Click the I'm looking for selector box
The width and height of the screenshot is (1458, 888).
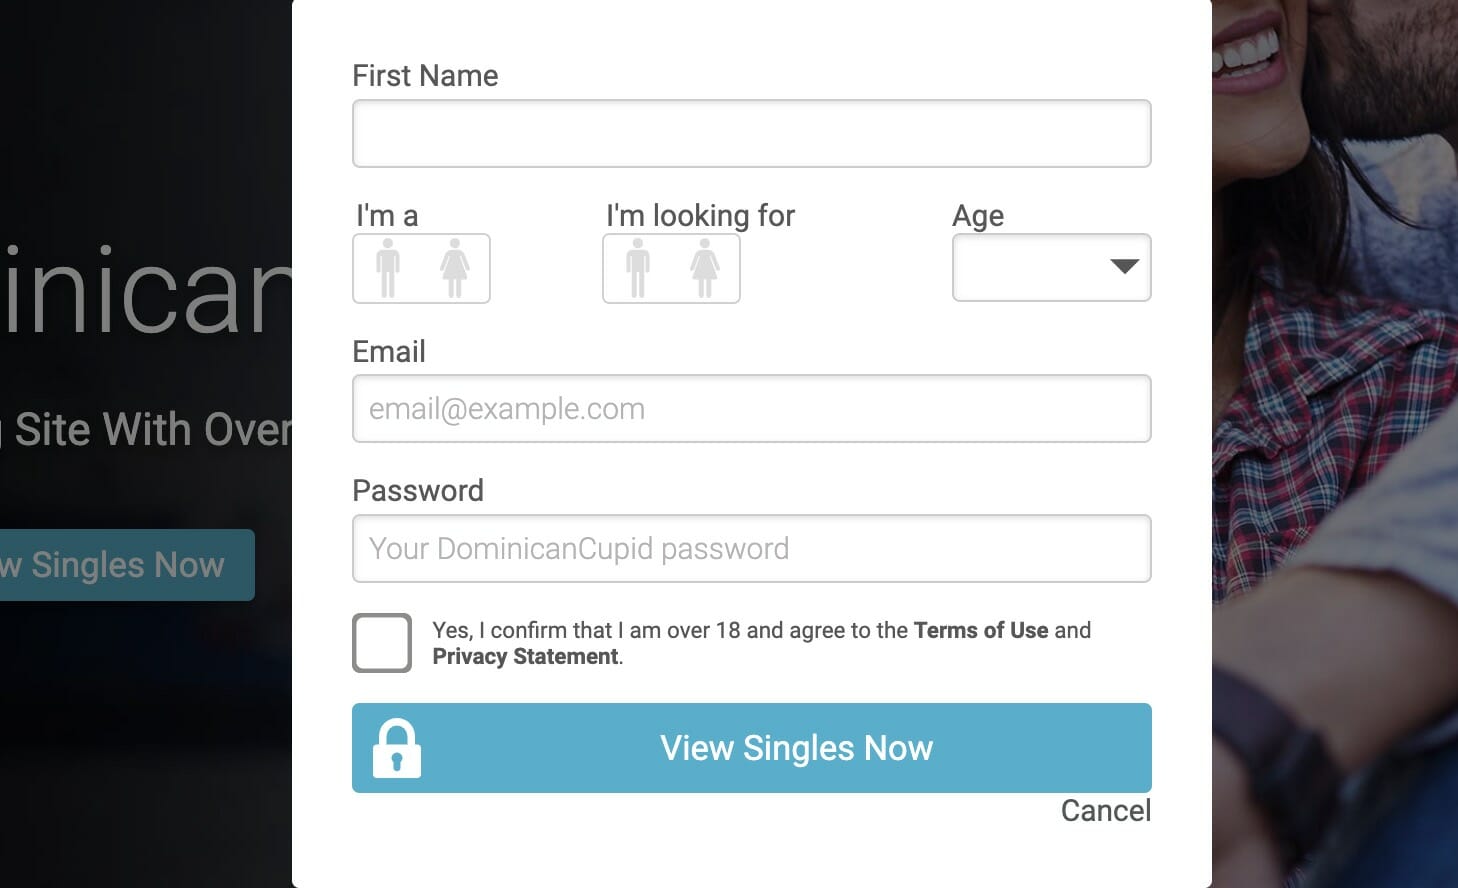click(x=671, y=268)
